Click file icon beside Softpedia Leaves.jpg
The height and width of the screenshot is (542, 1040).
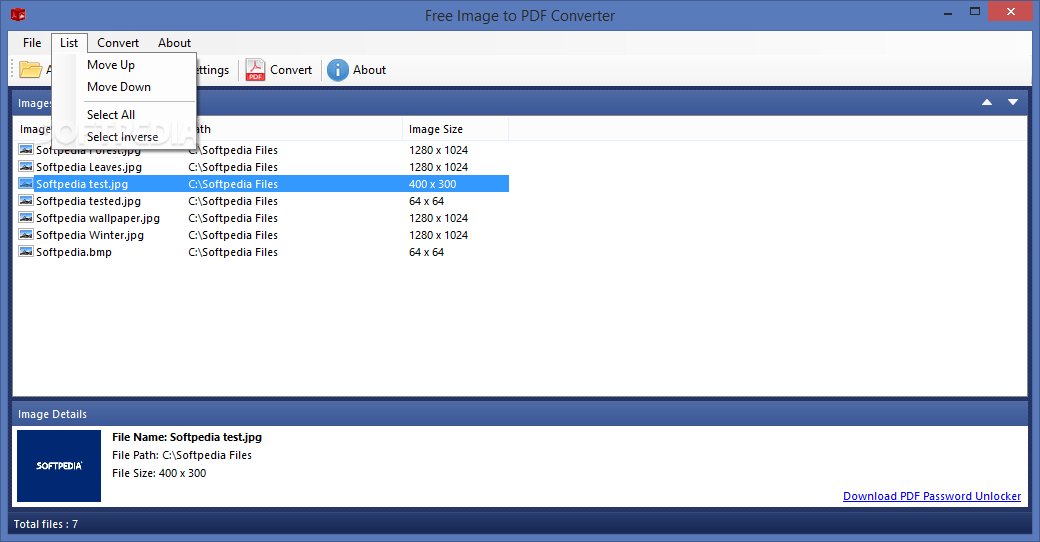tap(26, 167)
